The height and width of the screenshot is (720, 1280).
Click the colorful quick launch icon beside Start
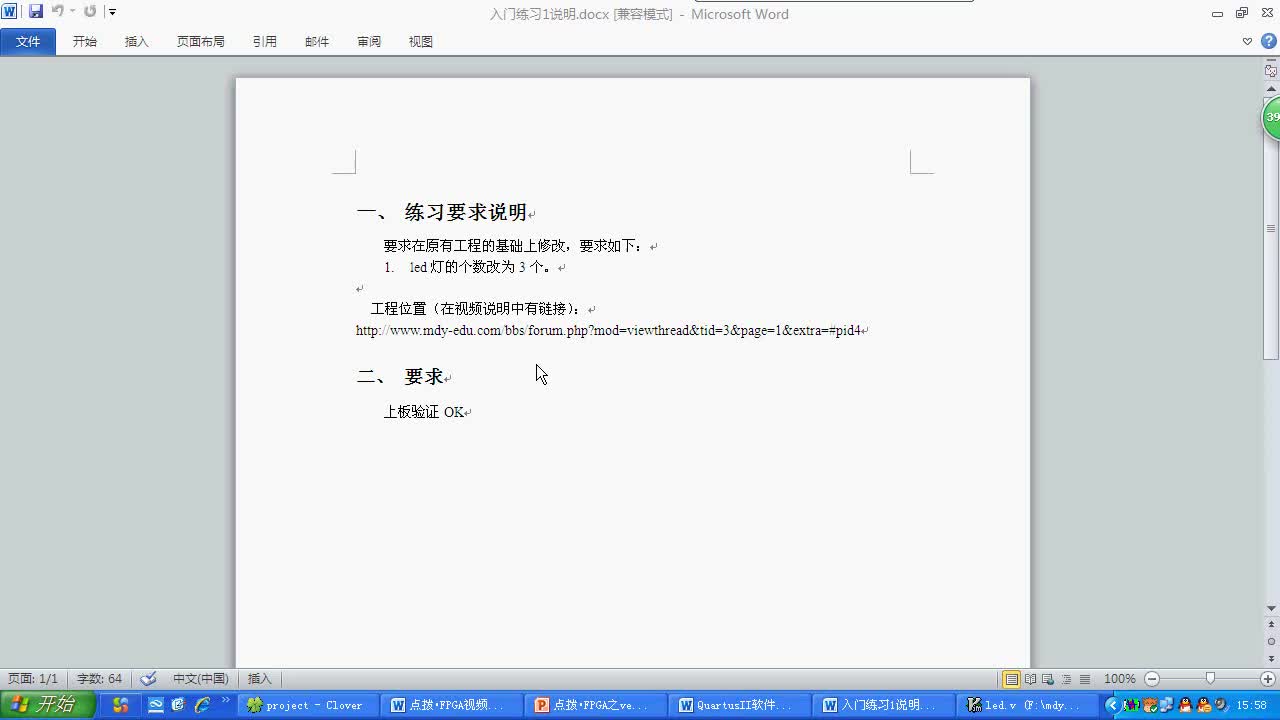click(121, 705)
